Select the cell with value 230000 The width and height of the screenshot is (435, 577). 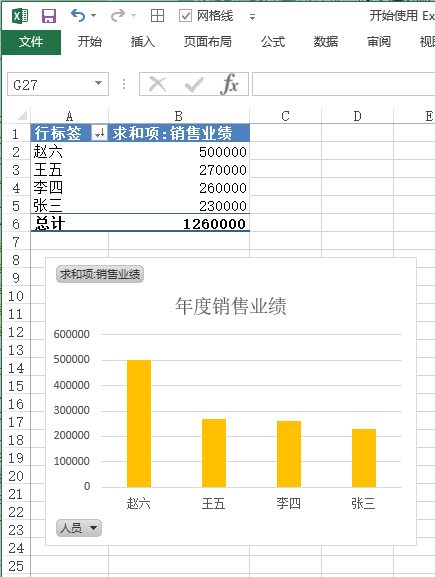[x=179, y=205]
